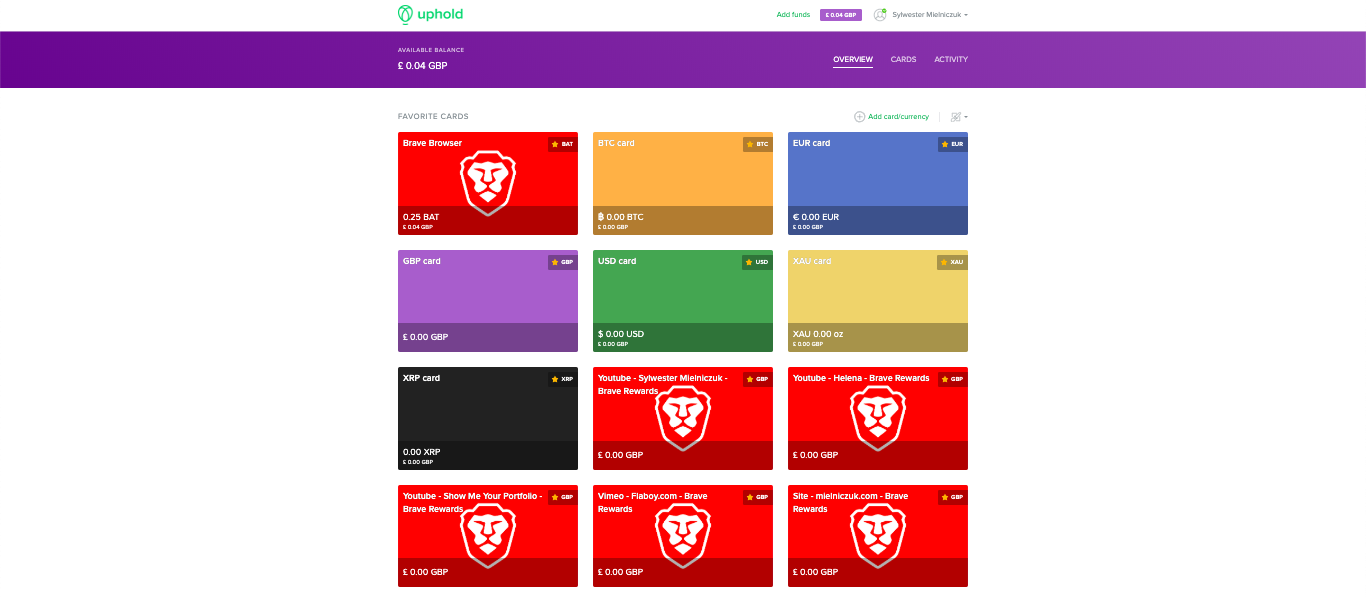
Task: Open the Sylwester Mielniczuk account dropdown
Action: point(921,15)
